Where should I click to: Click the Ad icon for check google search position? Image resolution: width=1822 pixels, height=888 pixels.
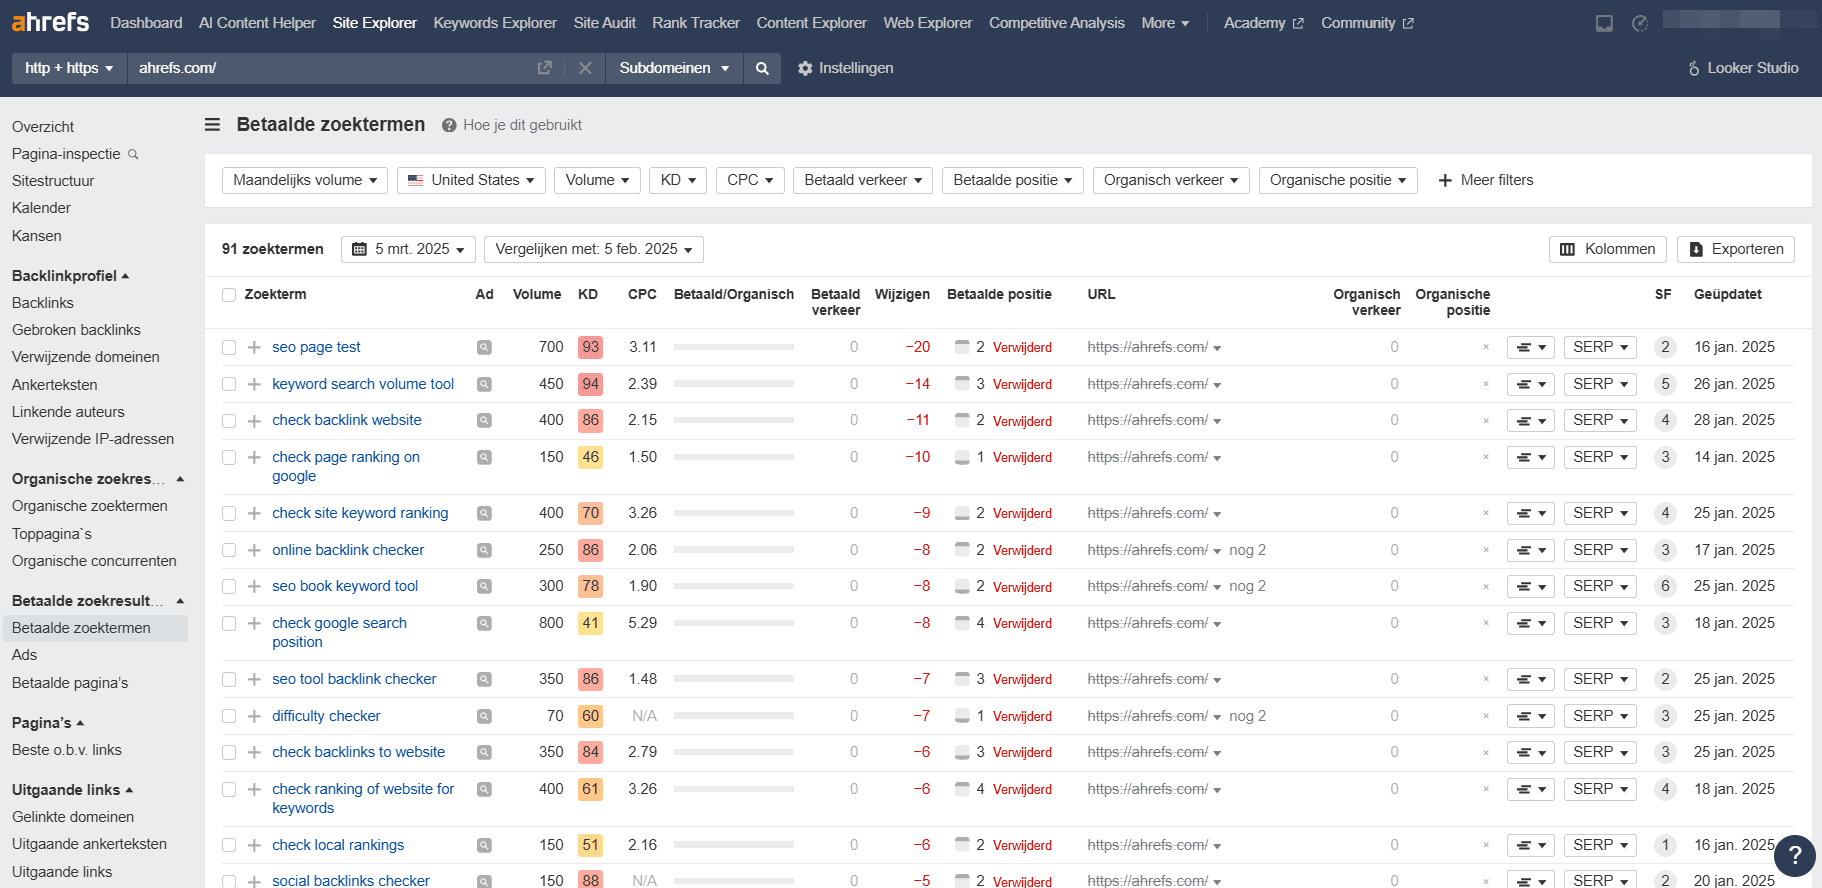click(x=484, y=623)
